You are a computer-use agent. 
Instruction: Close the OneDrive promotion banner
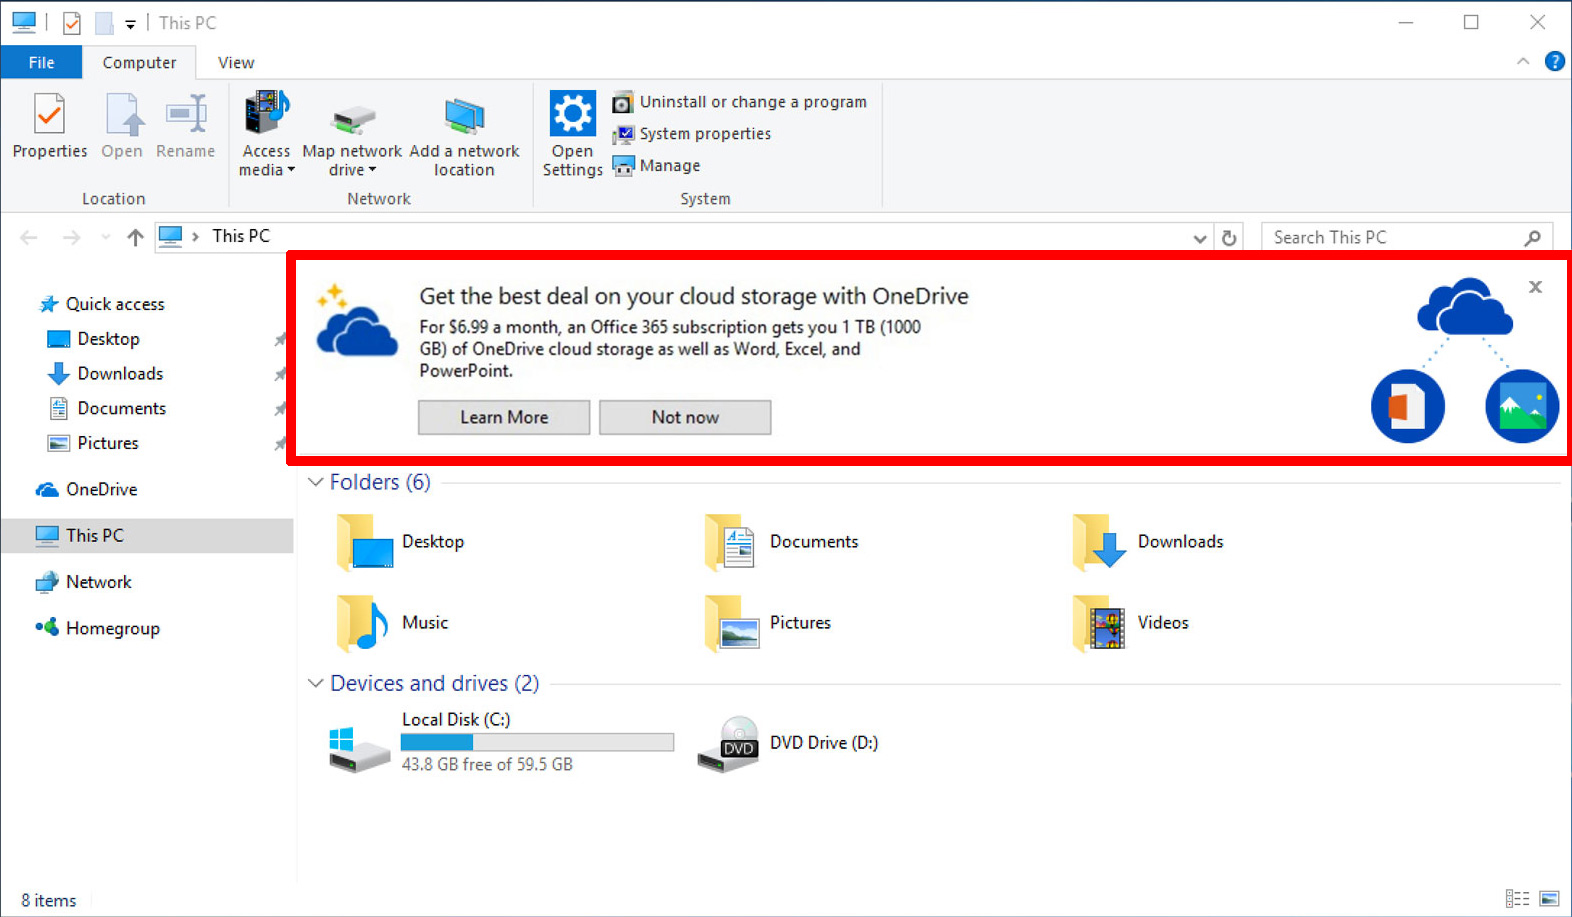(1535, 287)
